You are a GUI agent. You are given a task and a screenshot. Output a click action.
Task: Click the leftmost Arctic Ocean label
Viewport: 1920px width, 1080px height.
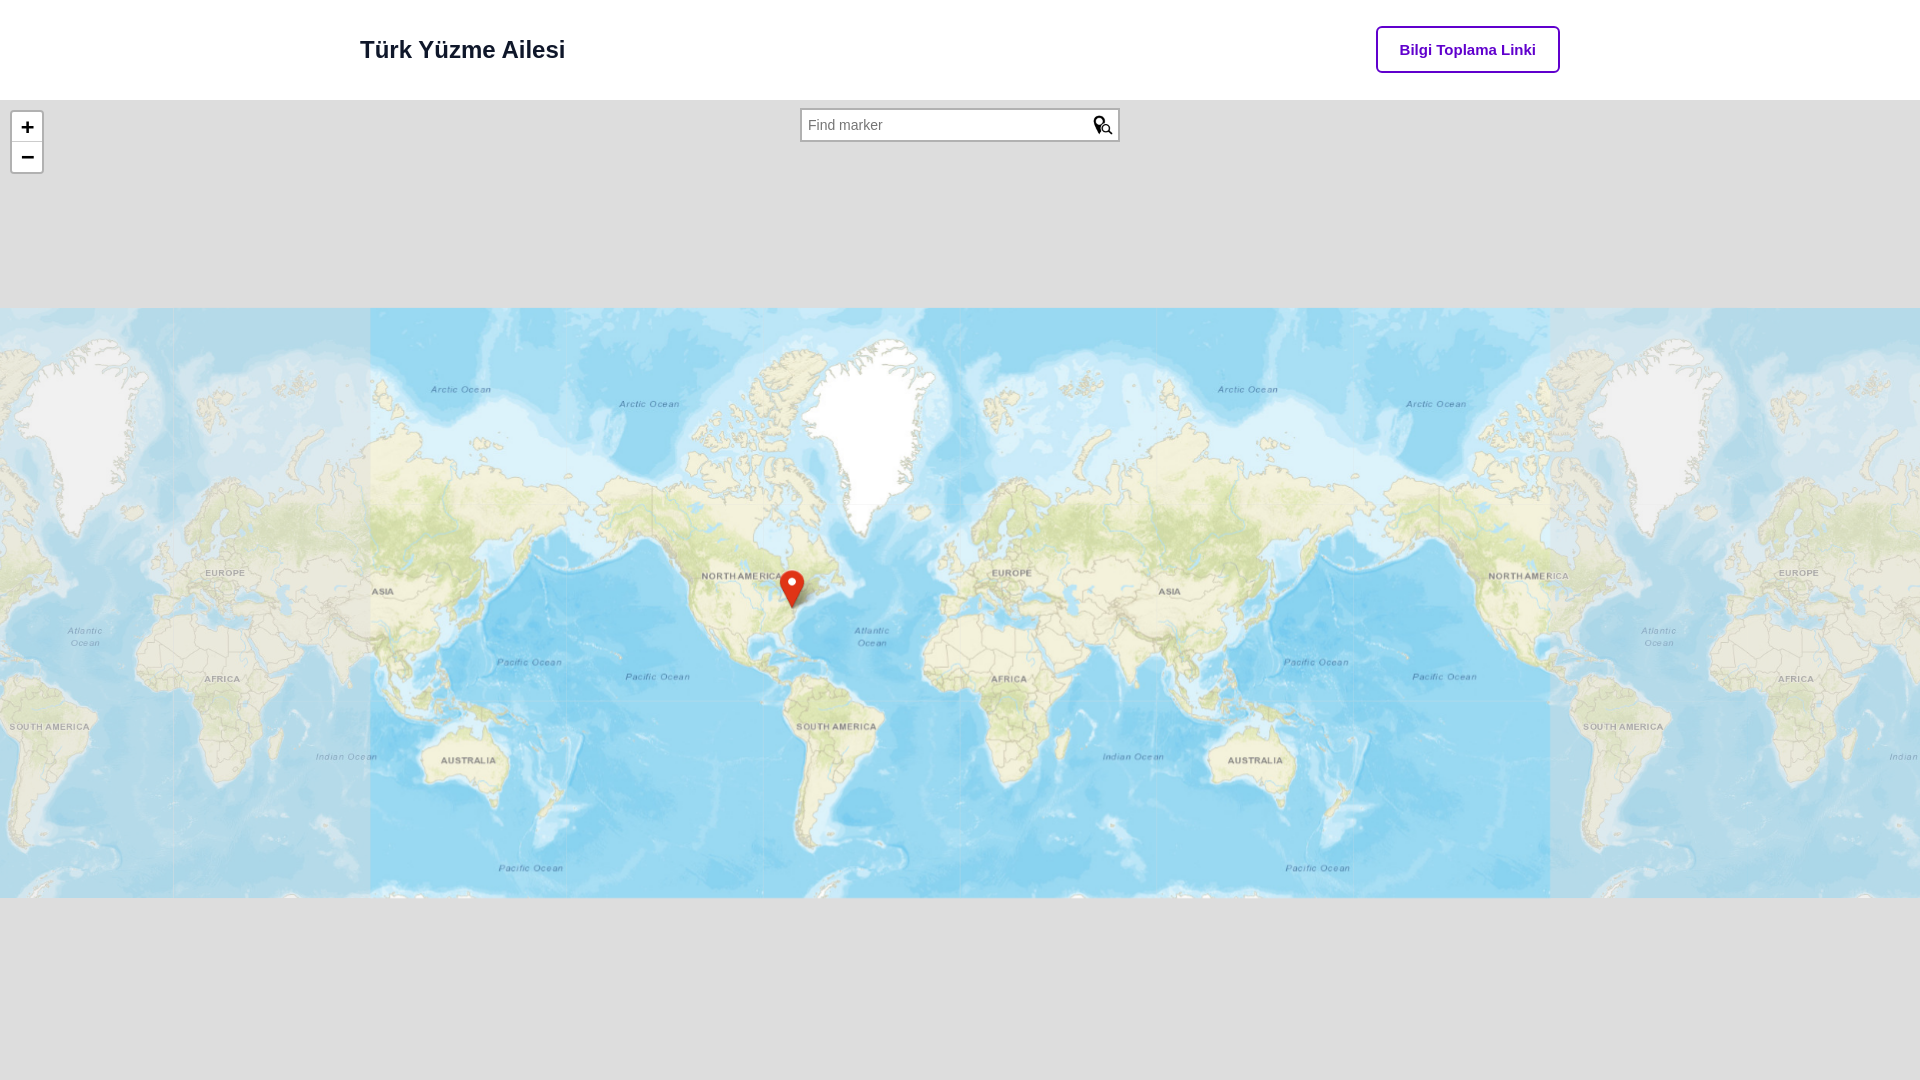click(460, 389)
